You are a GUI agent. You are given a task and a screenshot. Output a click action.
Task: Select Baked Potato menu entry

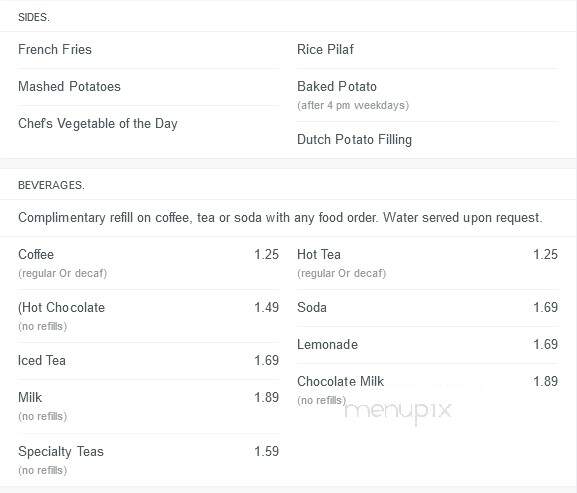click(337, 86)
